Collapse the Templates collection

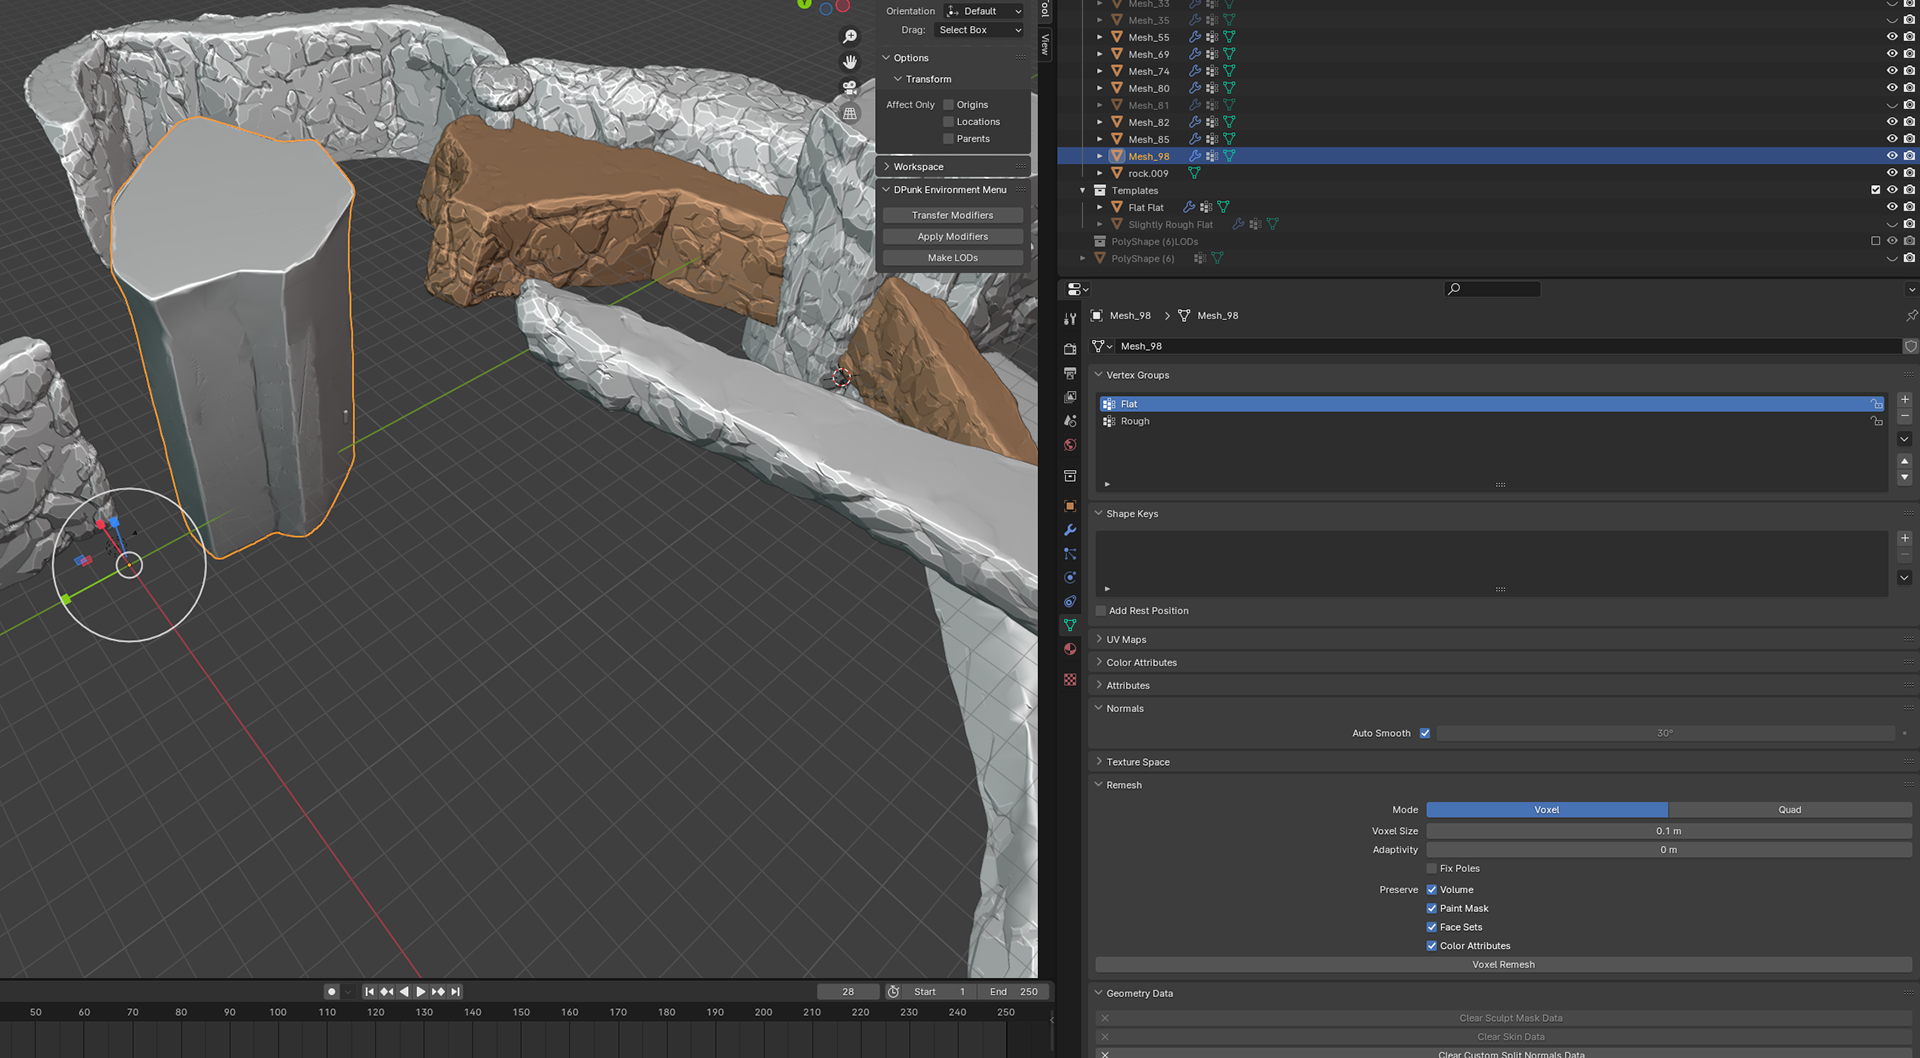(x=1082, y=190)
